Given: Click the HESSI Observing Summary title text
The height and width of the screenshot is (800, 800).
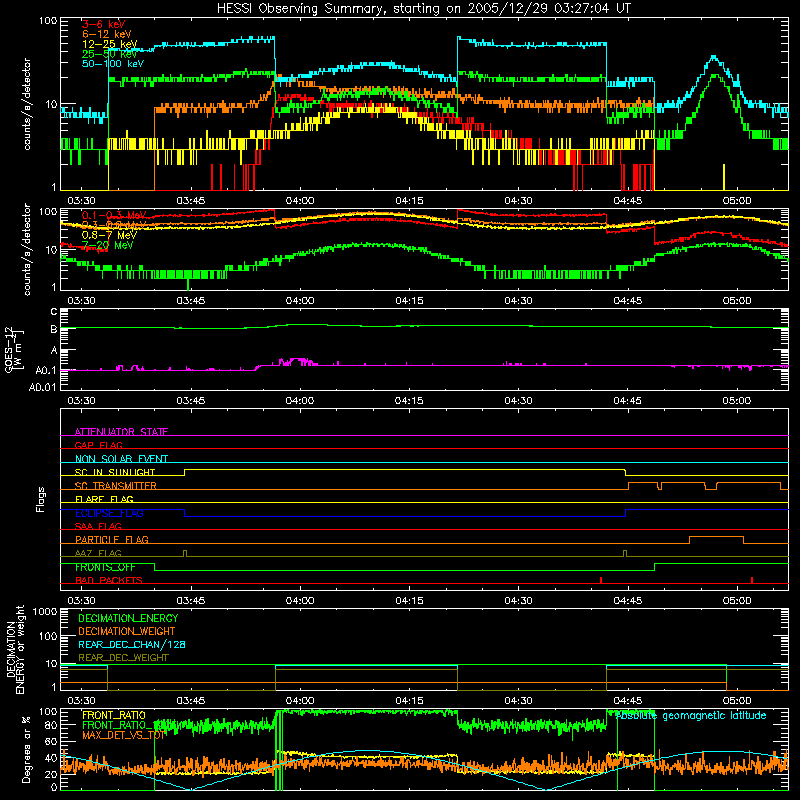Looking at the screenshot, I should tap(423, 9).
